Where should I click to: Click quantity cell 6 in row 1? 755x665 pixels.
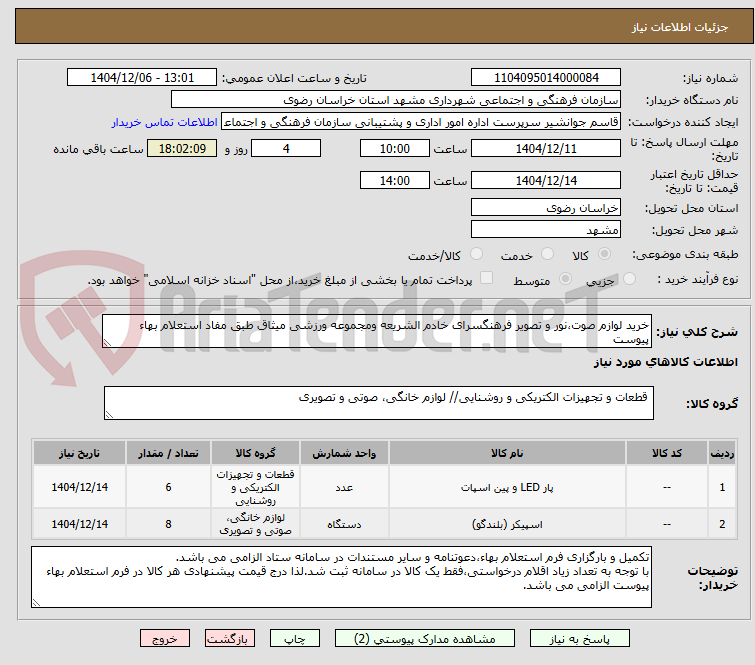[x=168, y=487]
